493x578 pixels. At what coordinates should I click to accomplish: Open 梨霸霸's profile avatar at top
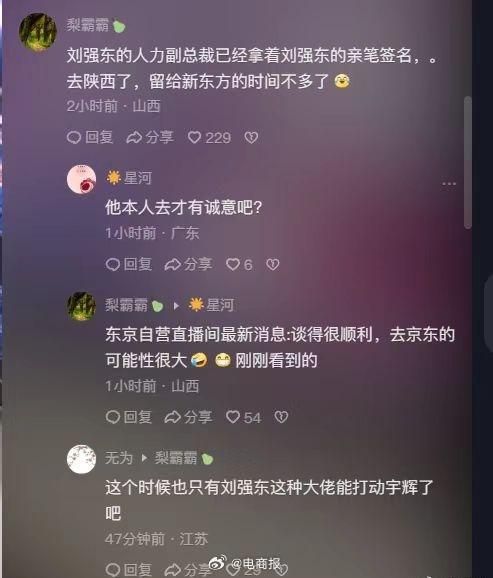coord(38,32)
